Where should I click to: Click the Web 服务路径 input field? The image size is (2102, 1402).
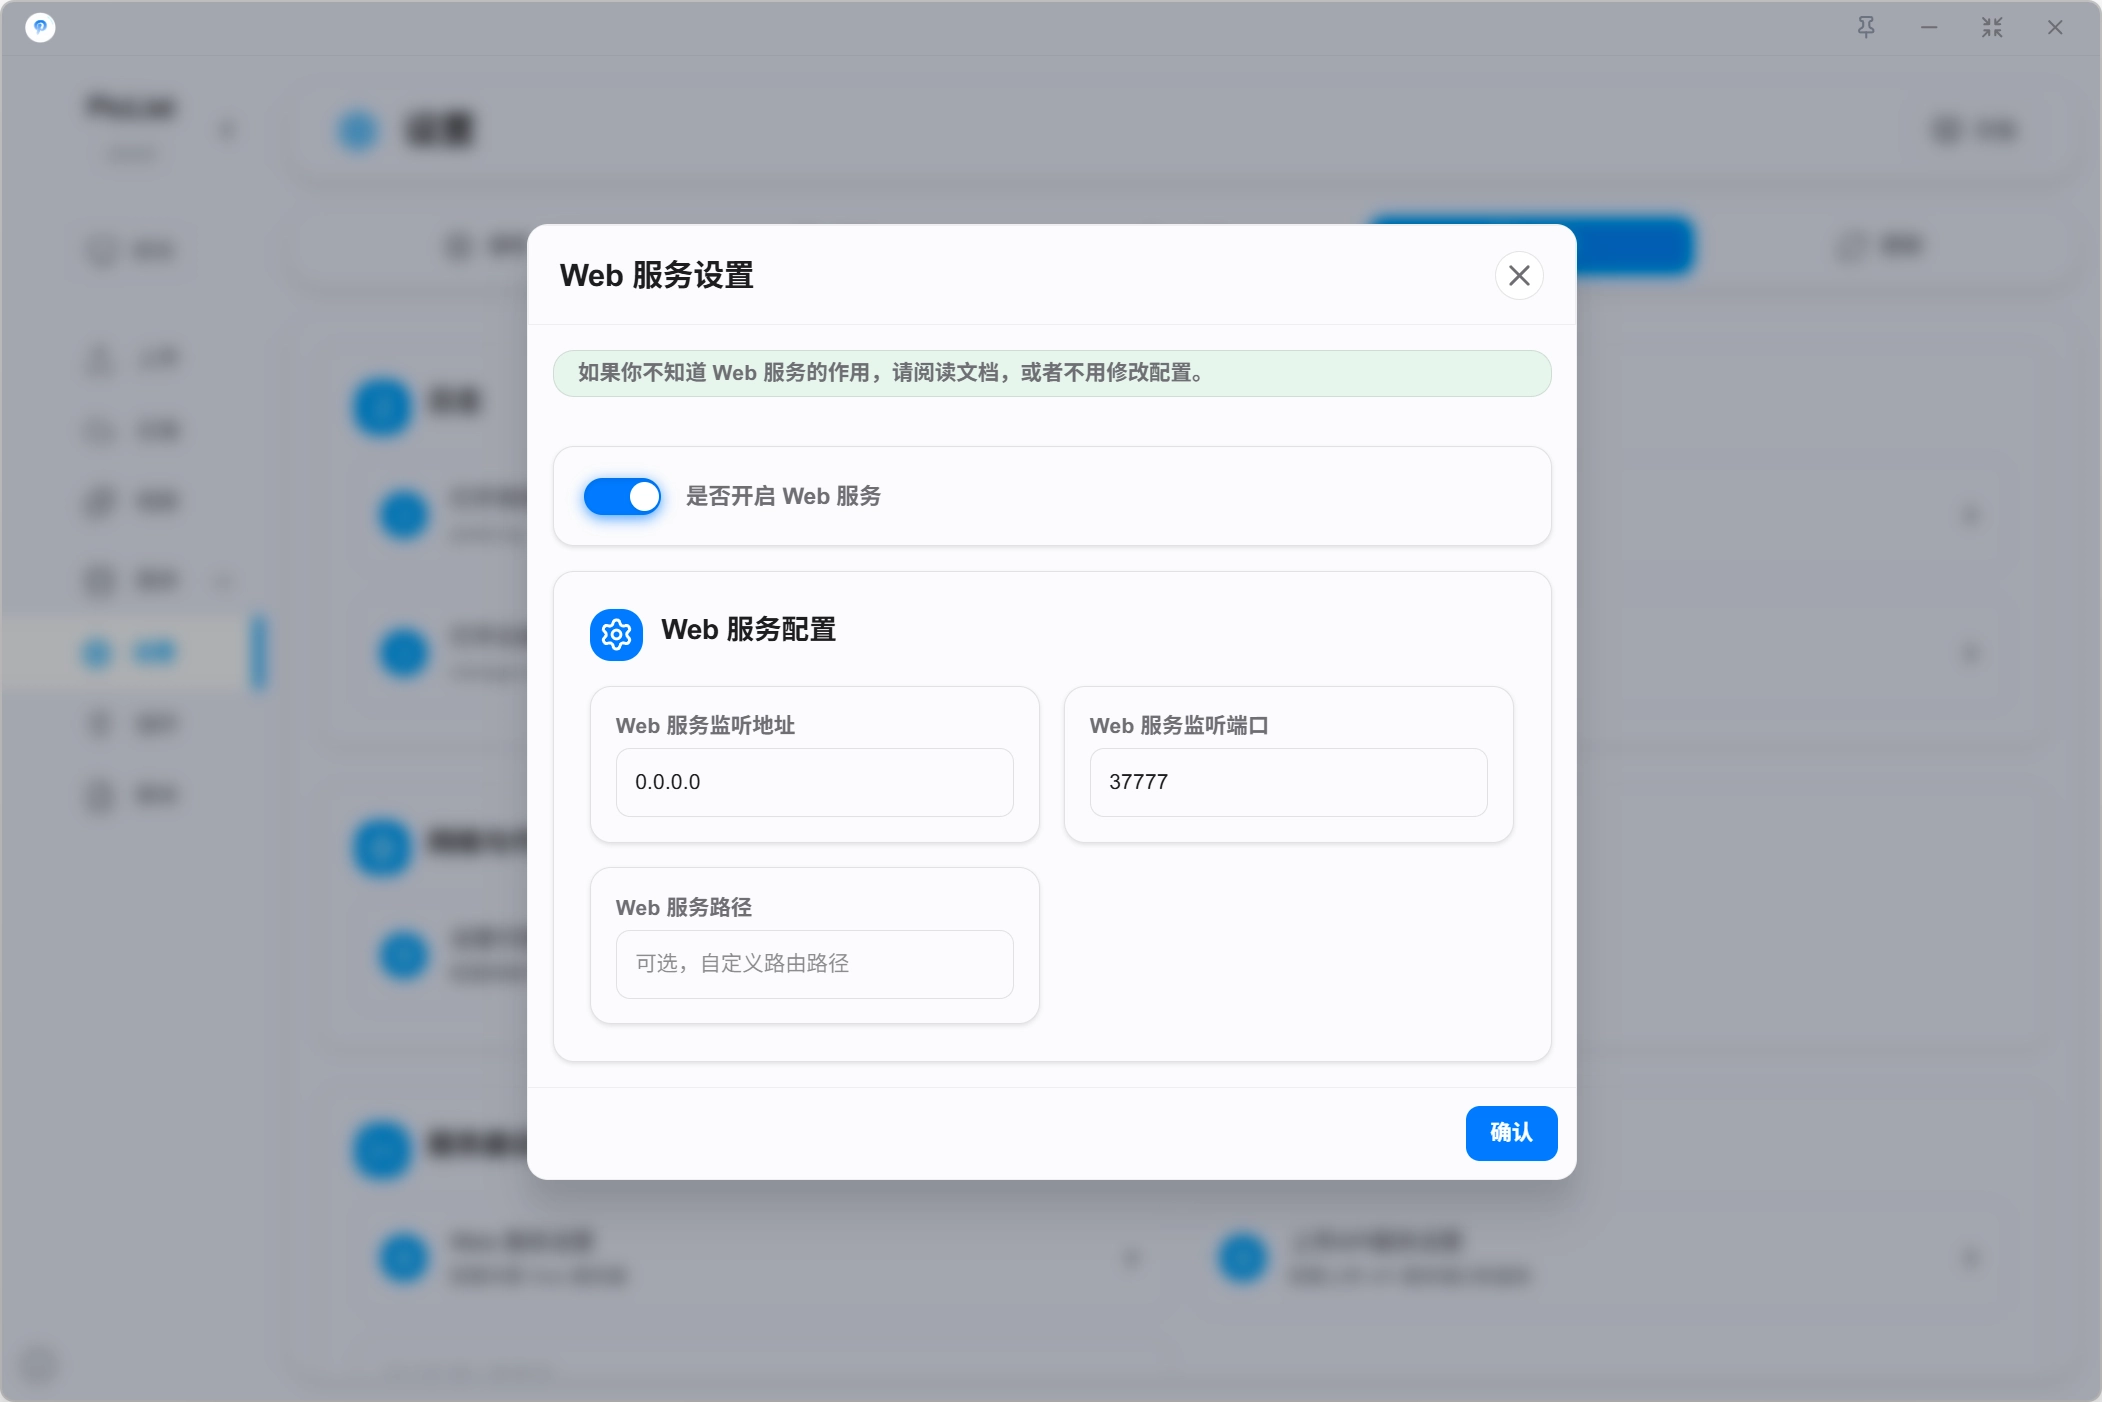pos(814,964)
